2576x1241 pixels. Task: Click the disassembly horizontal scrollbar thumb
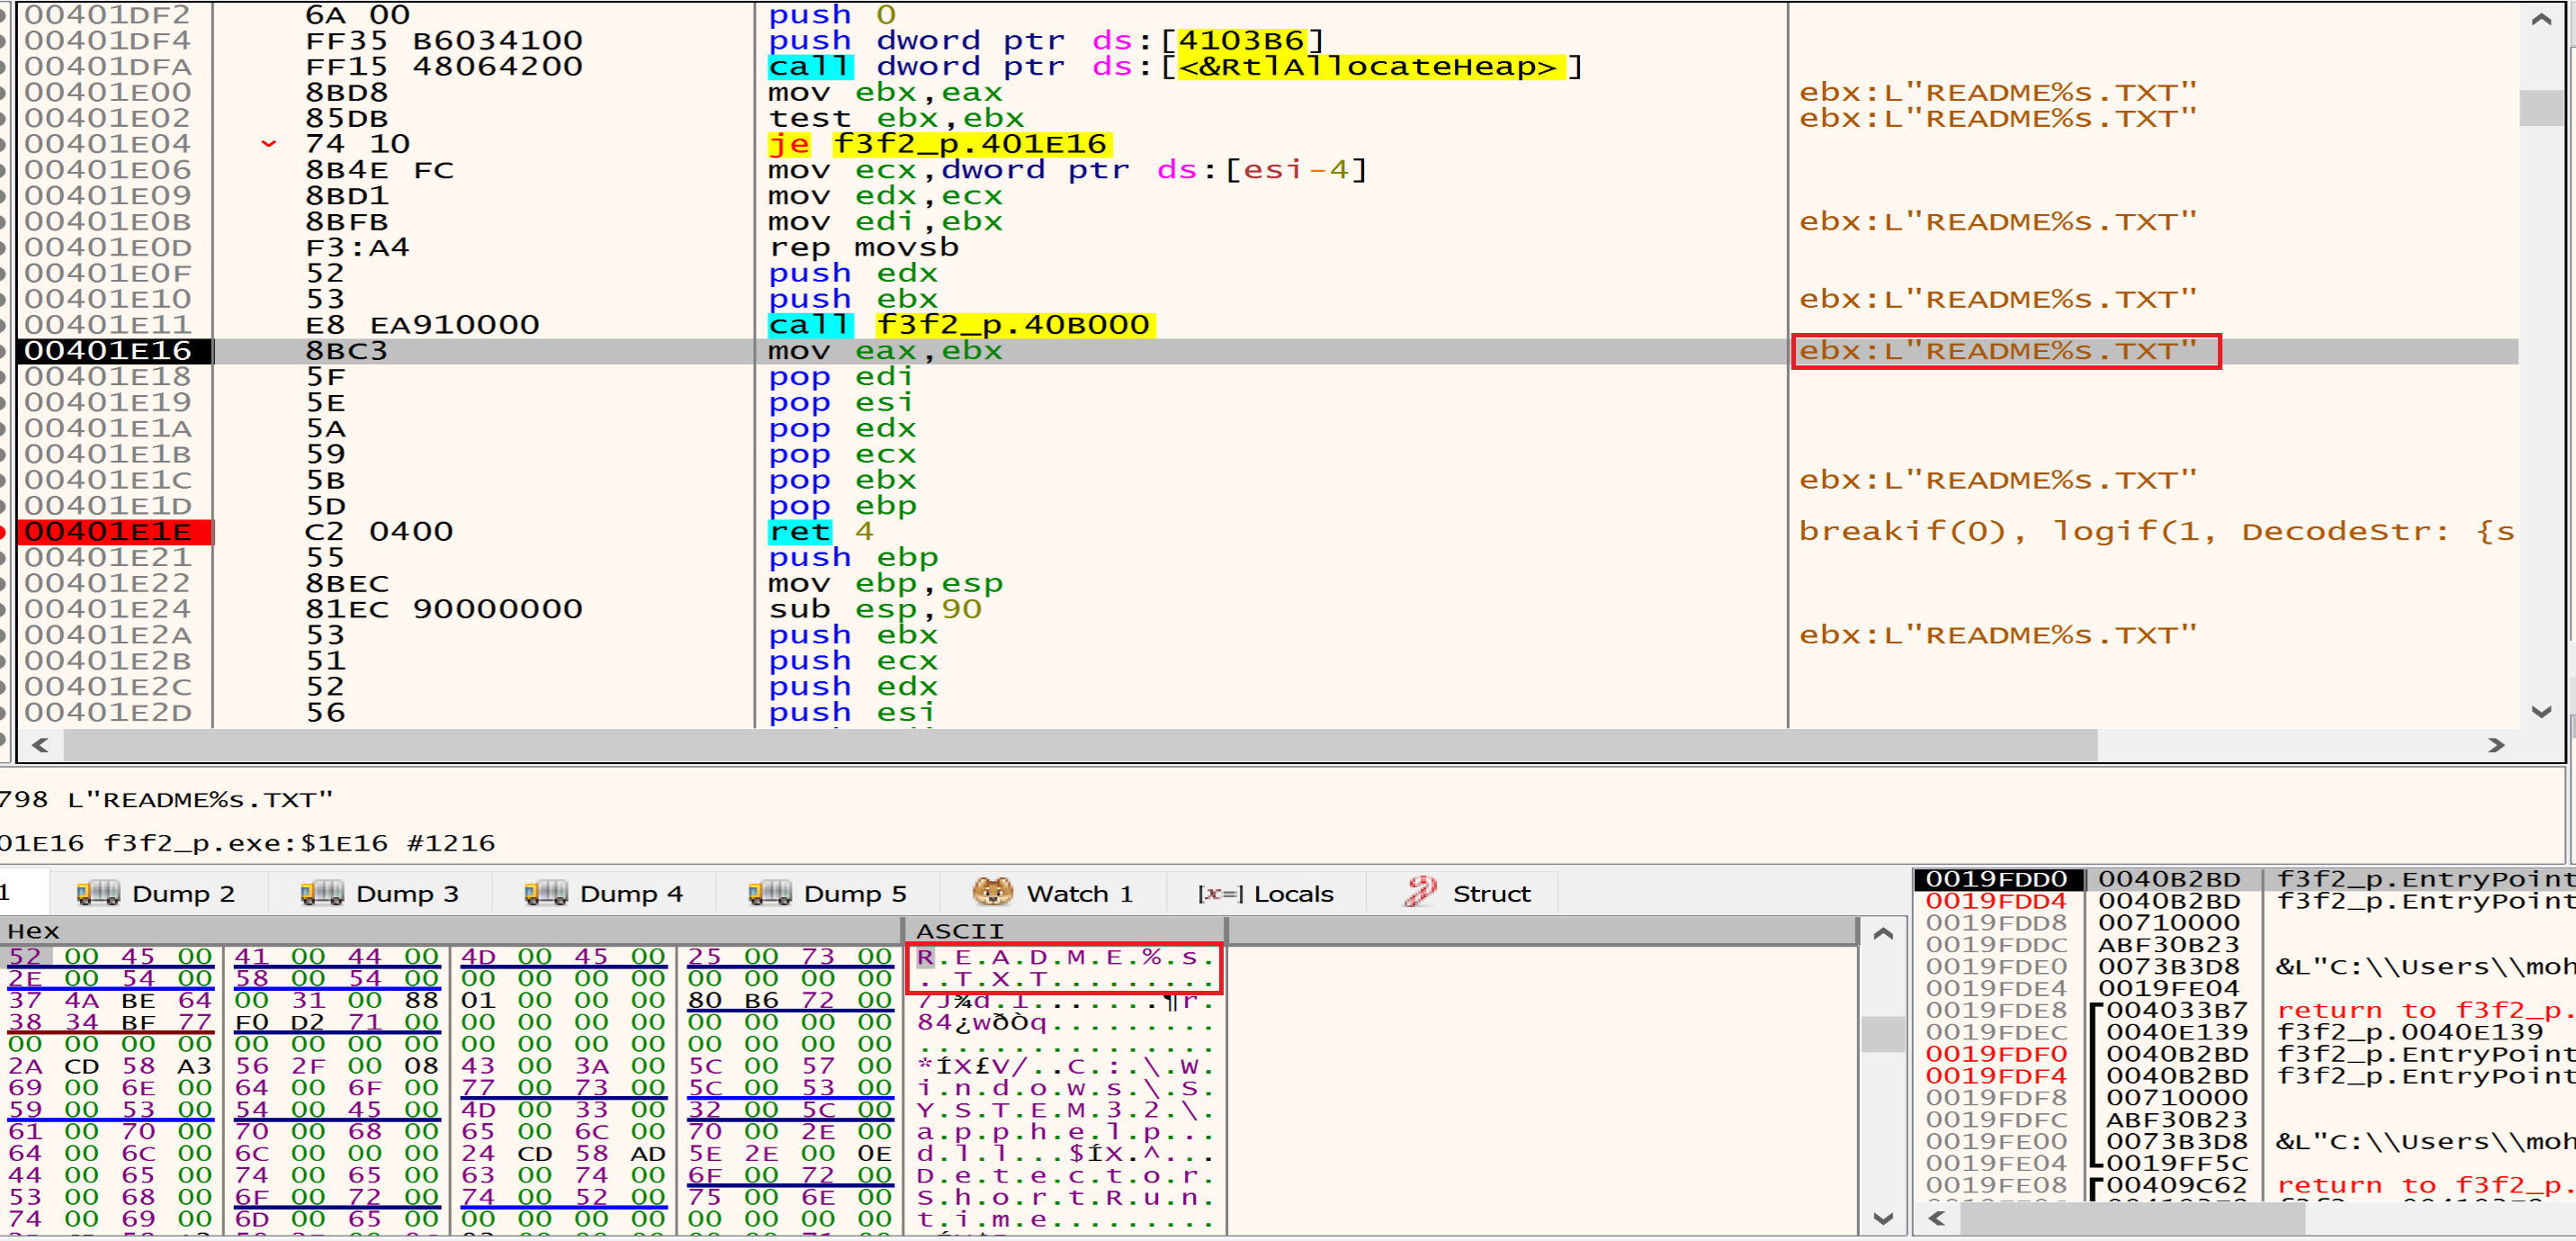[1080, 745]
